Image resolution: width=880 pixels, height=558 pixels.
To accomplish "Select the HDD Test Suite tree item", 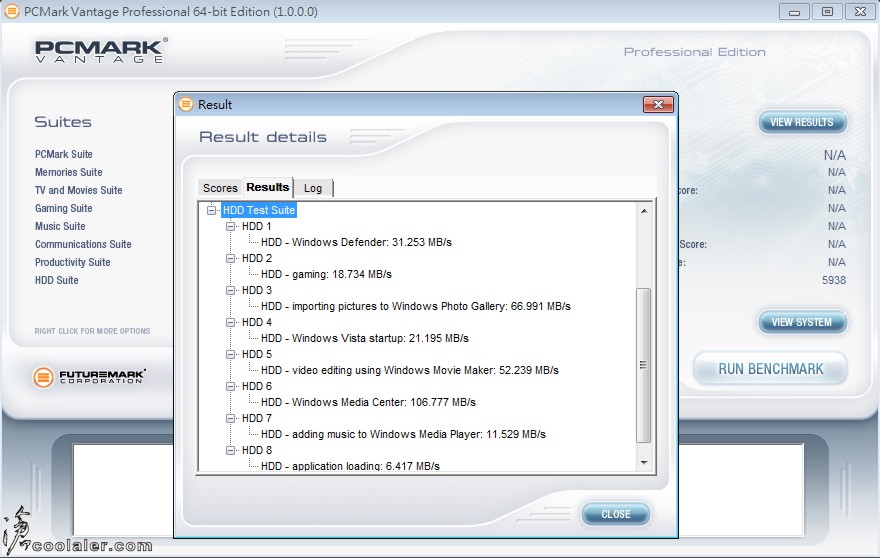I will click(x=259, y=211).
